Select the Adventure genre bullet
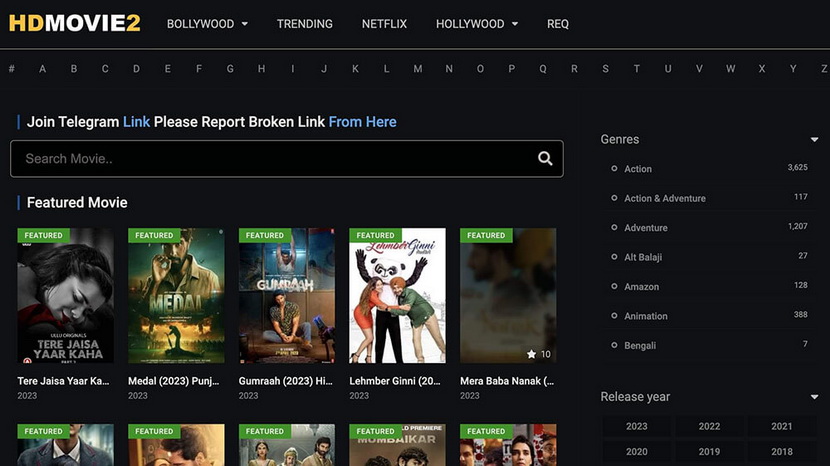The image size is (830, 466). pos(614,227)
